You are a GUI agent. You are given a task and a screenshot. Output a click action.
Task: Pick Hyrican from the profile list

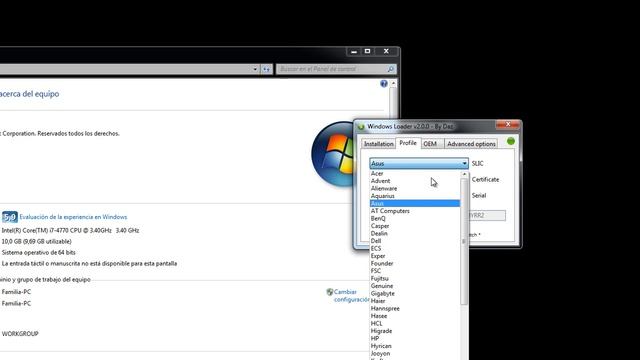415,346
